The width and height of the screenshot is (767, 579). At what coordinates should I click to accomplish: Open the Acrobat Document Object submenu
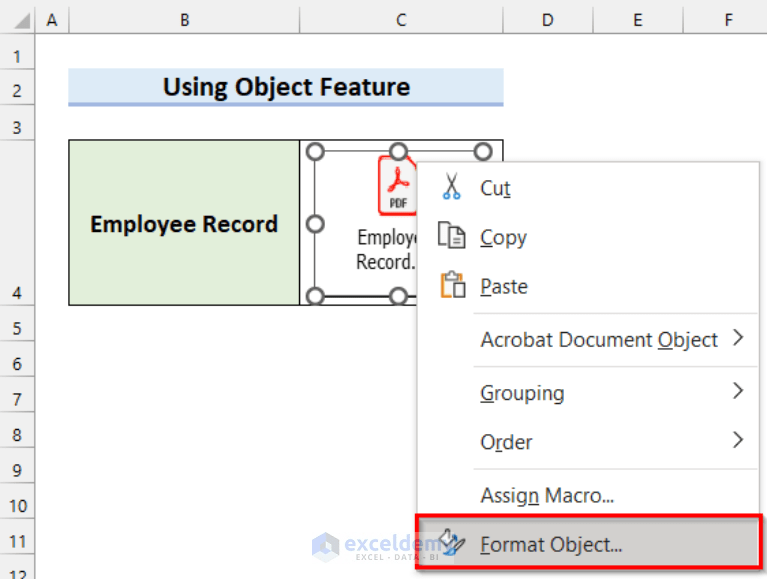click(587, 339)
